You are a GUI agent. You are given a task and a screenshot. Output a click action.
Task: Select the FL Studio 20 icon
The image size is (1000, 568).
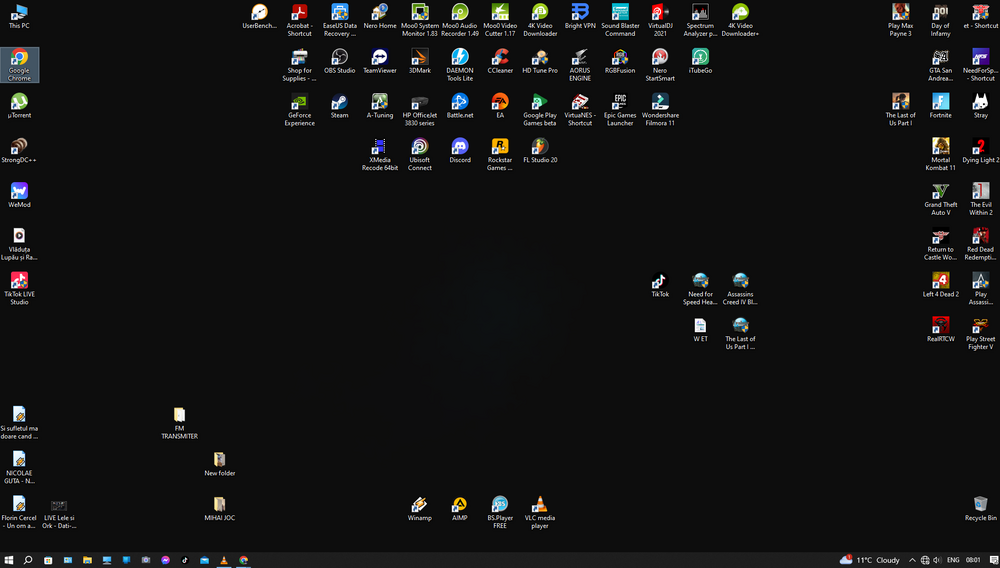point(540,150)
